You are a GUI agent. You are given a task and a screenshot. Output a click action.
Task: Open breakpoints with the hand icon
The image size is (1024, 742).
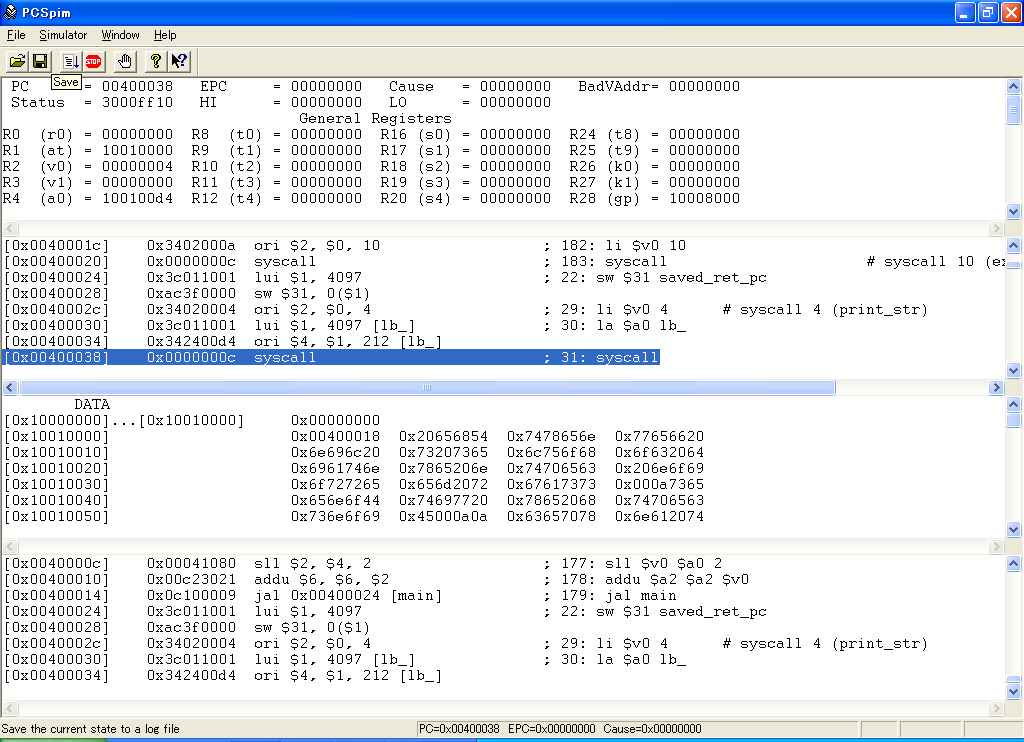[x=124, y=61]
